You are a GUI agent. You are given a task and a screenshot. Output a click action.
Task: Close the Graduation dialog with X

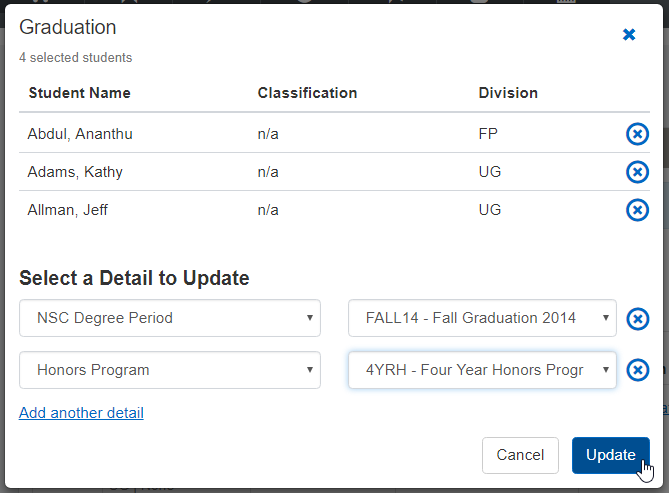coord(629,35)
